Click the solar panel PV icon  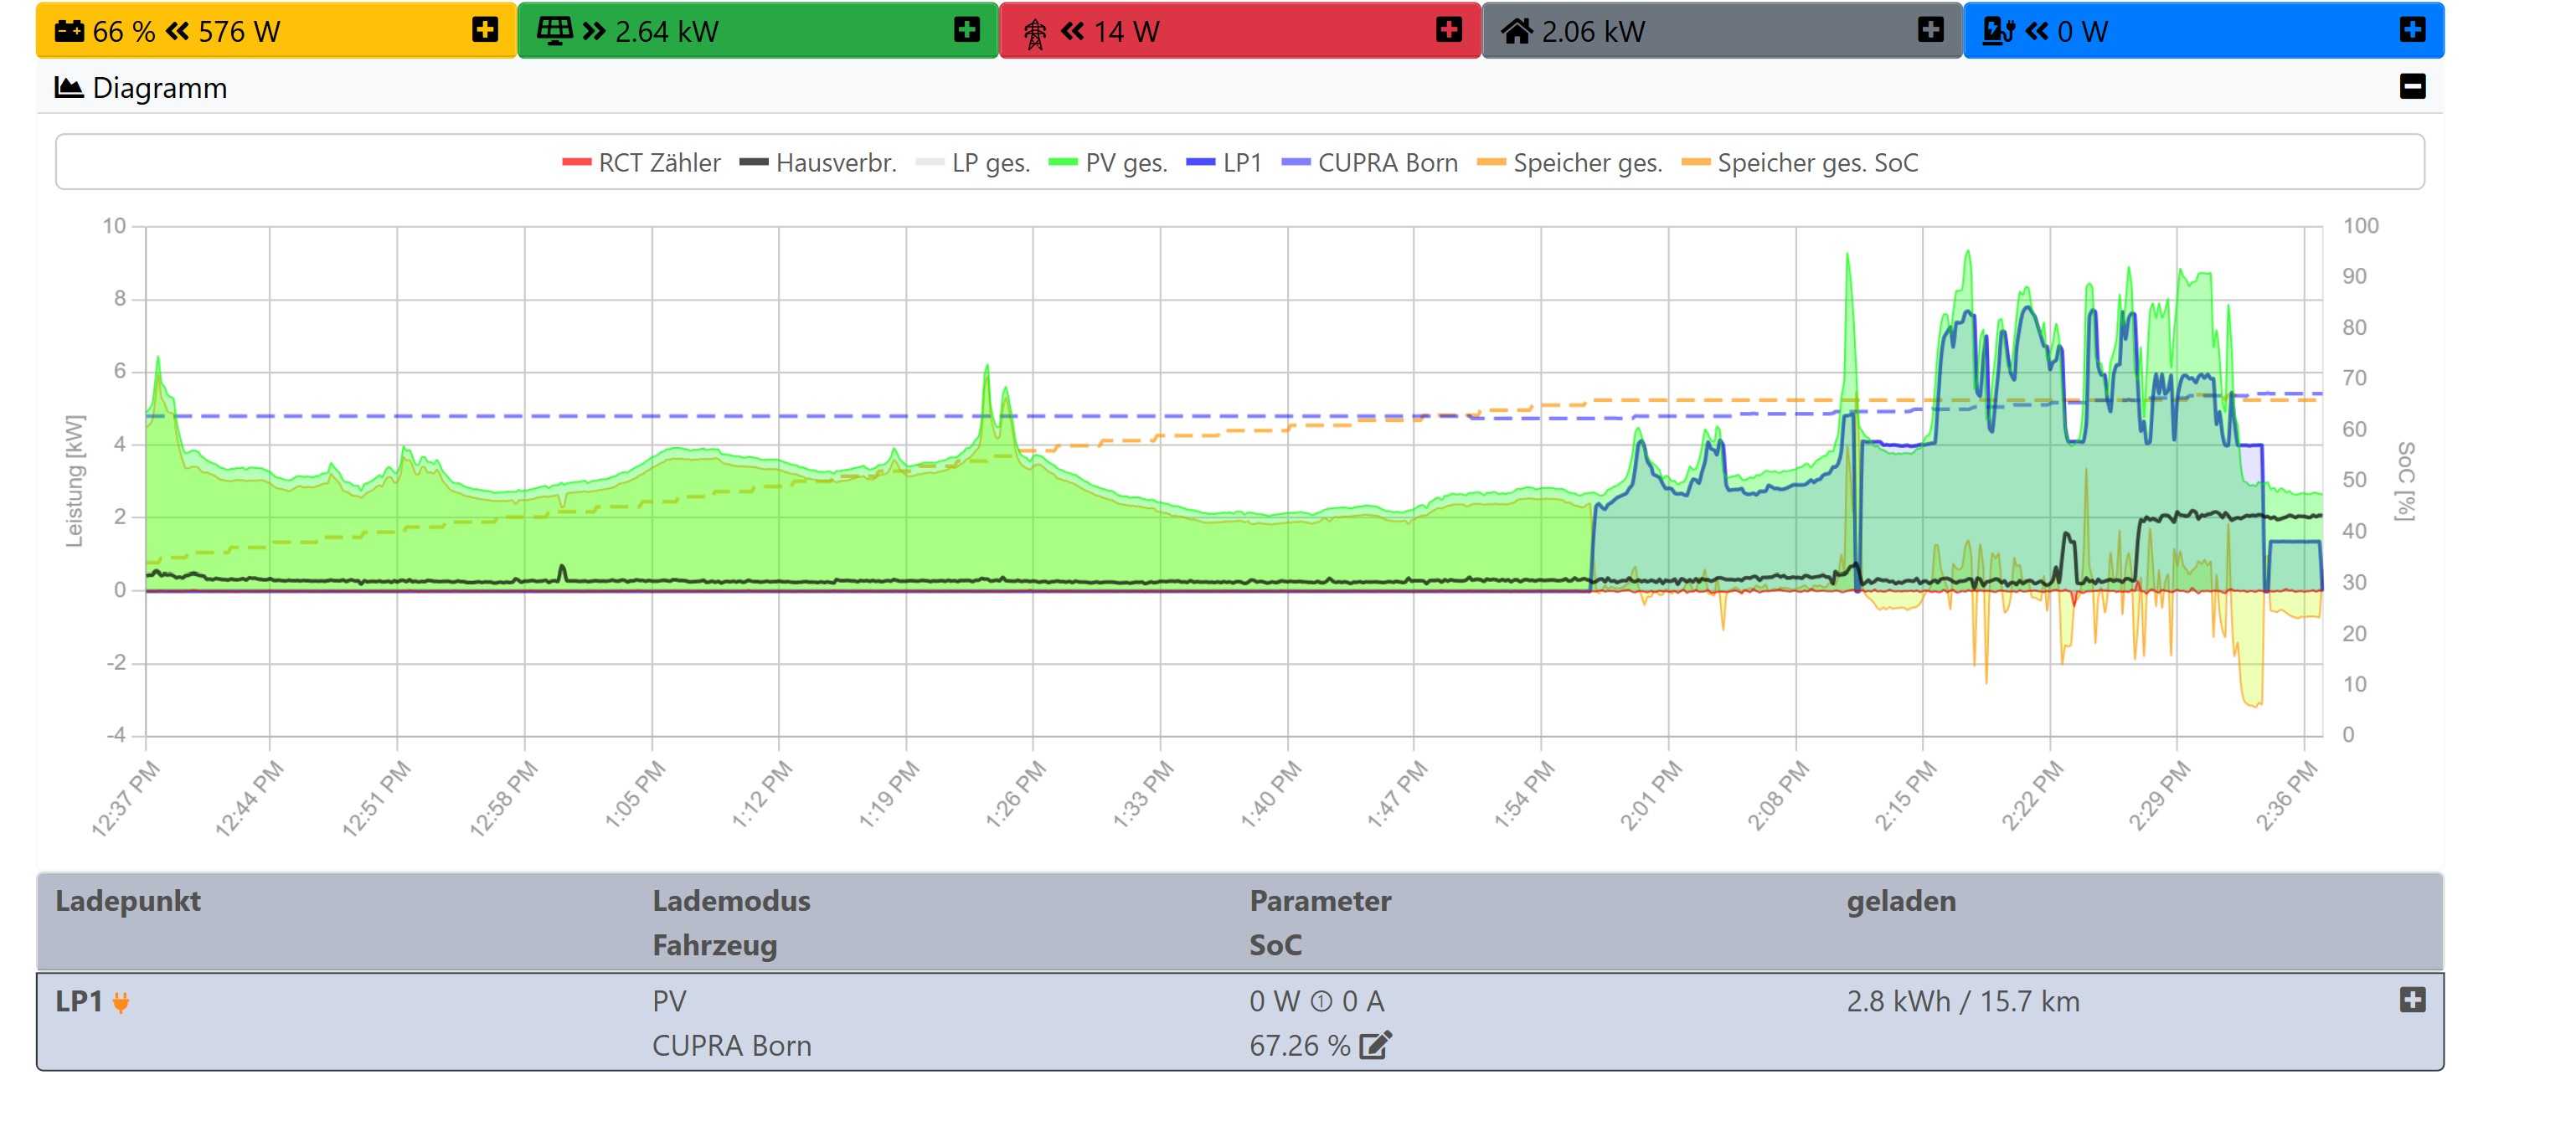[554, 31]
